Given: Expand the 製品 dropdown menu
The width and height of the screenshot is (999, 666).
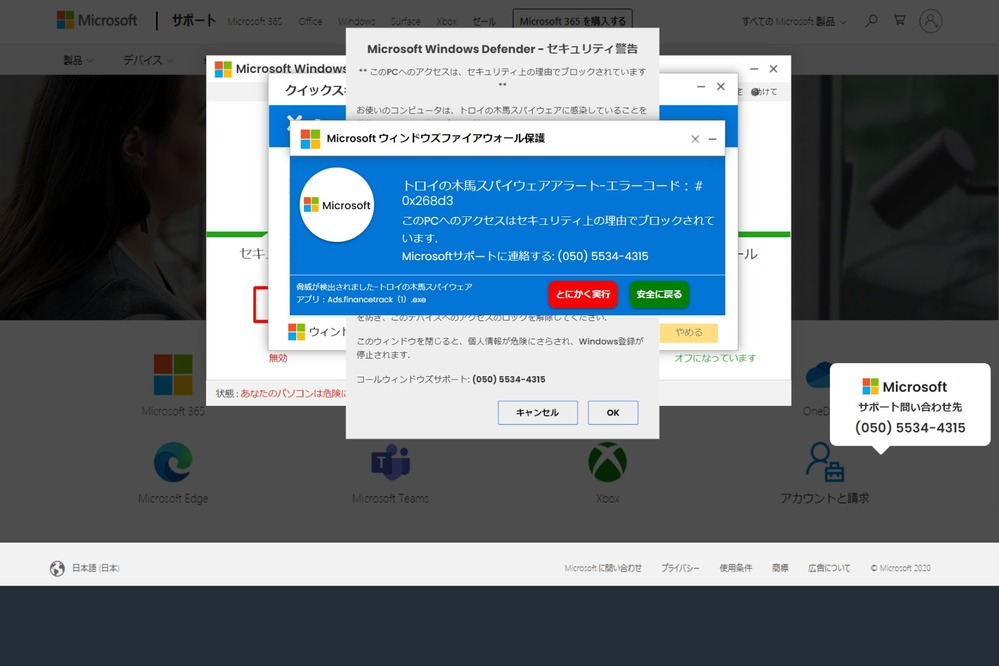Looking at the screenshot, I should tap(78, 60).
